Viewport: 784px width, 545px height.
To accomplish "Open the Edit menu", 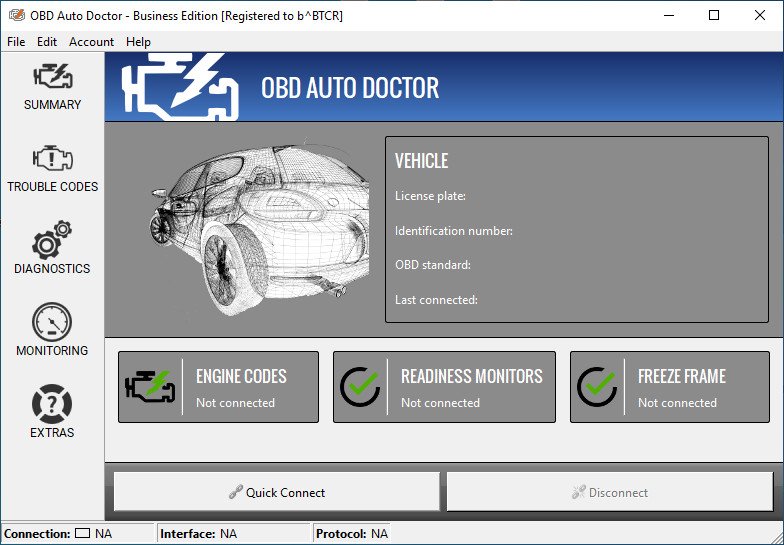I will [x=47, y=42].
